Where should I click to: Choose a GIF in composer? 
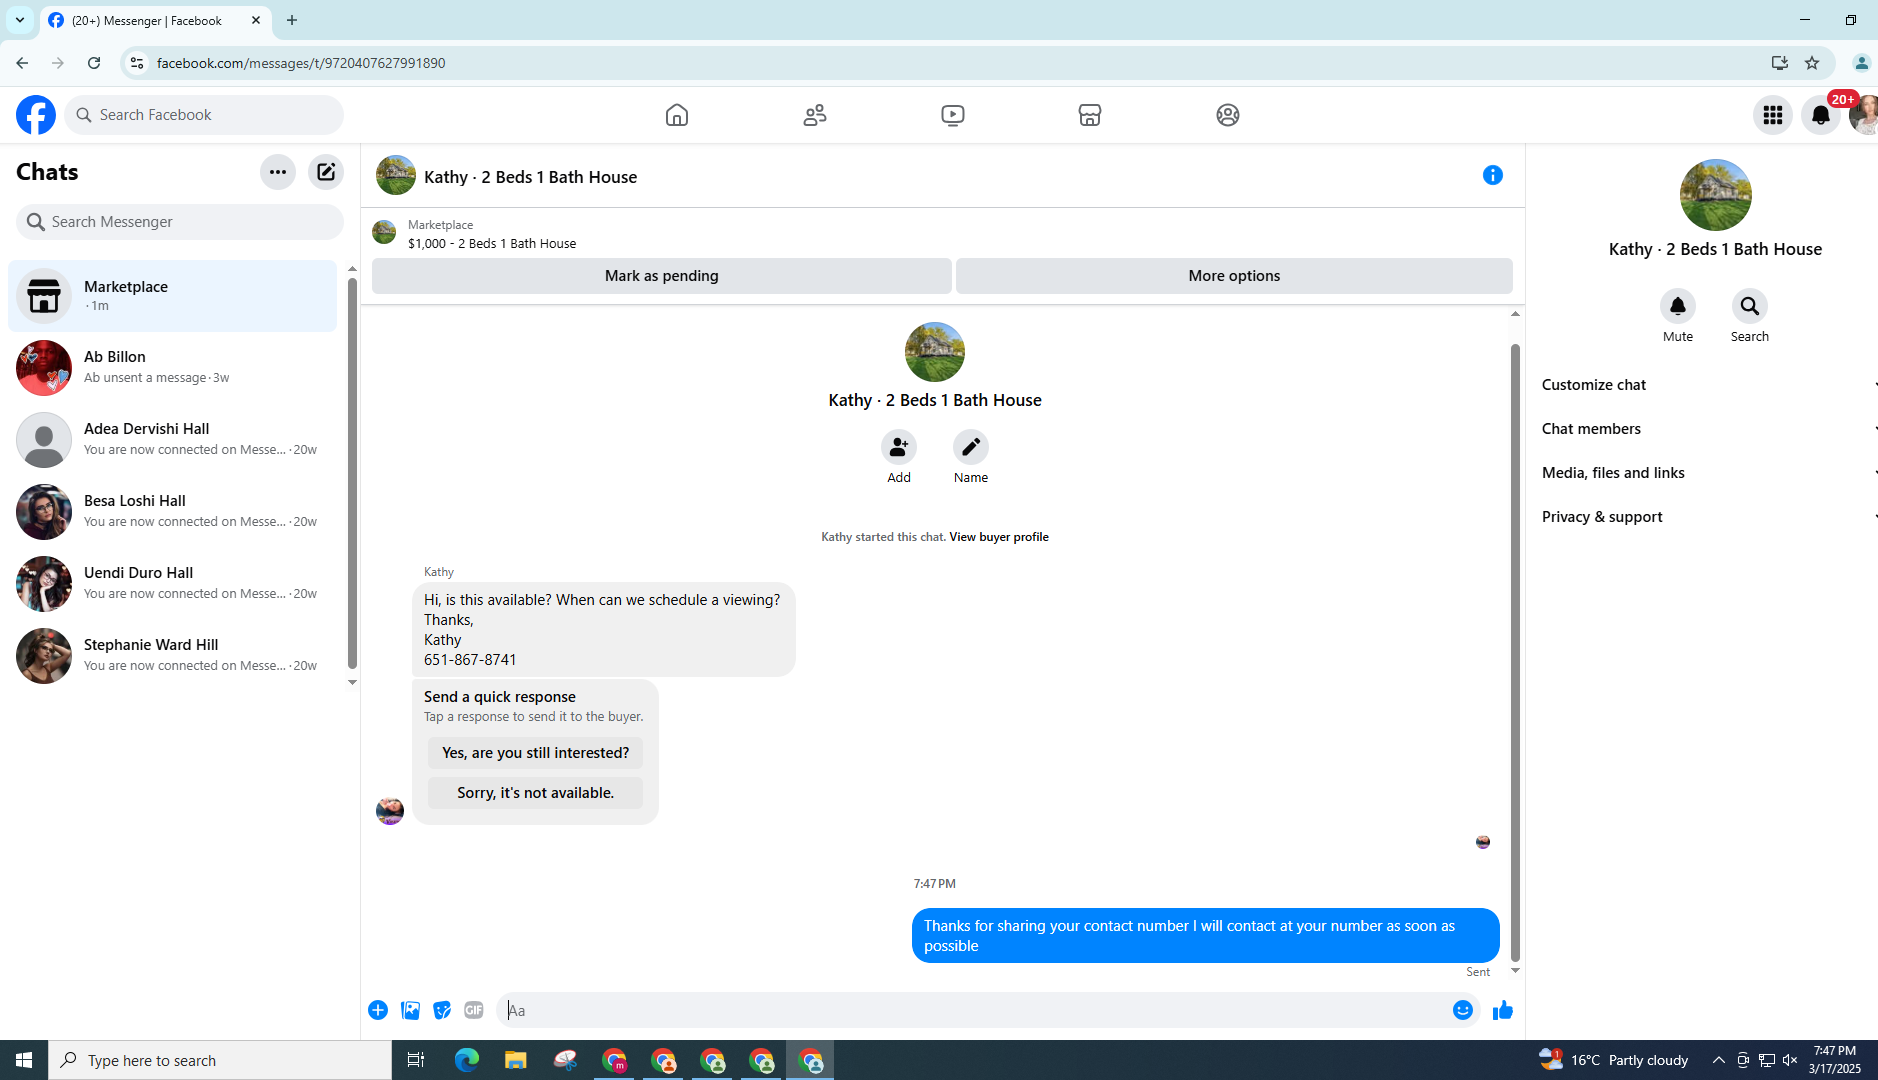(x=474, y=1010)
